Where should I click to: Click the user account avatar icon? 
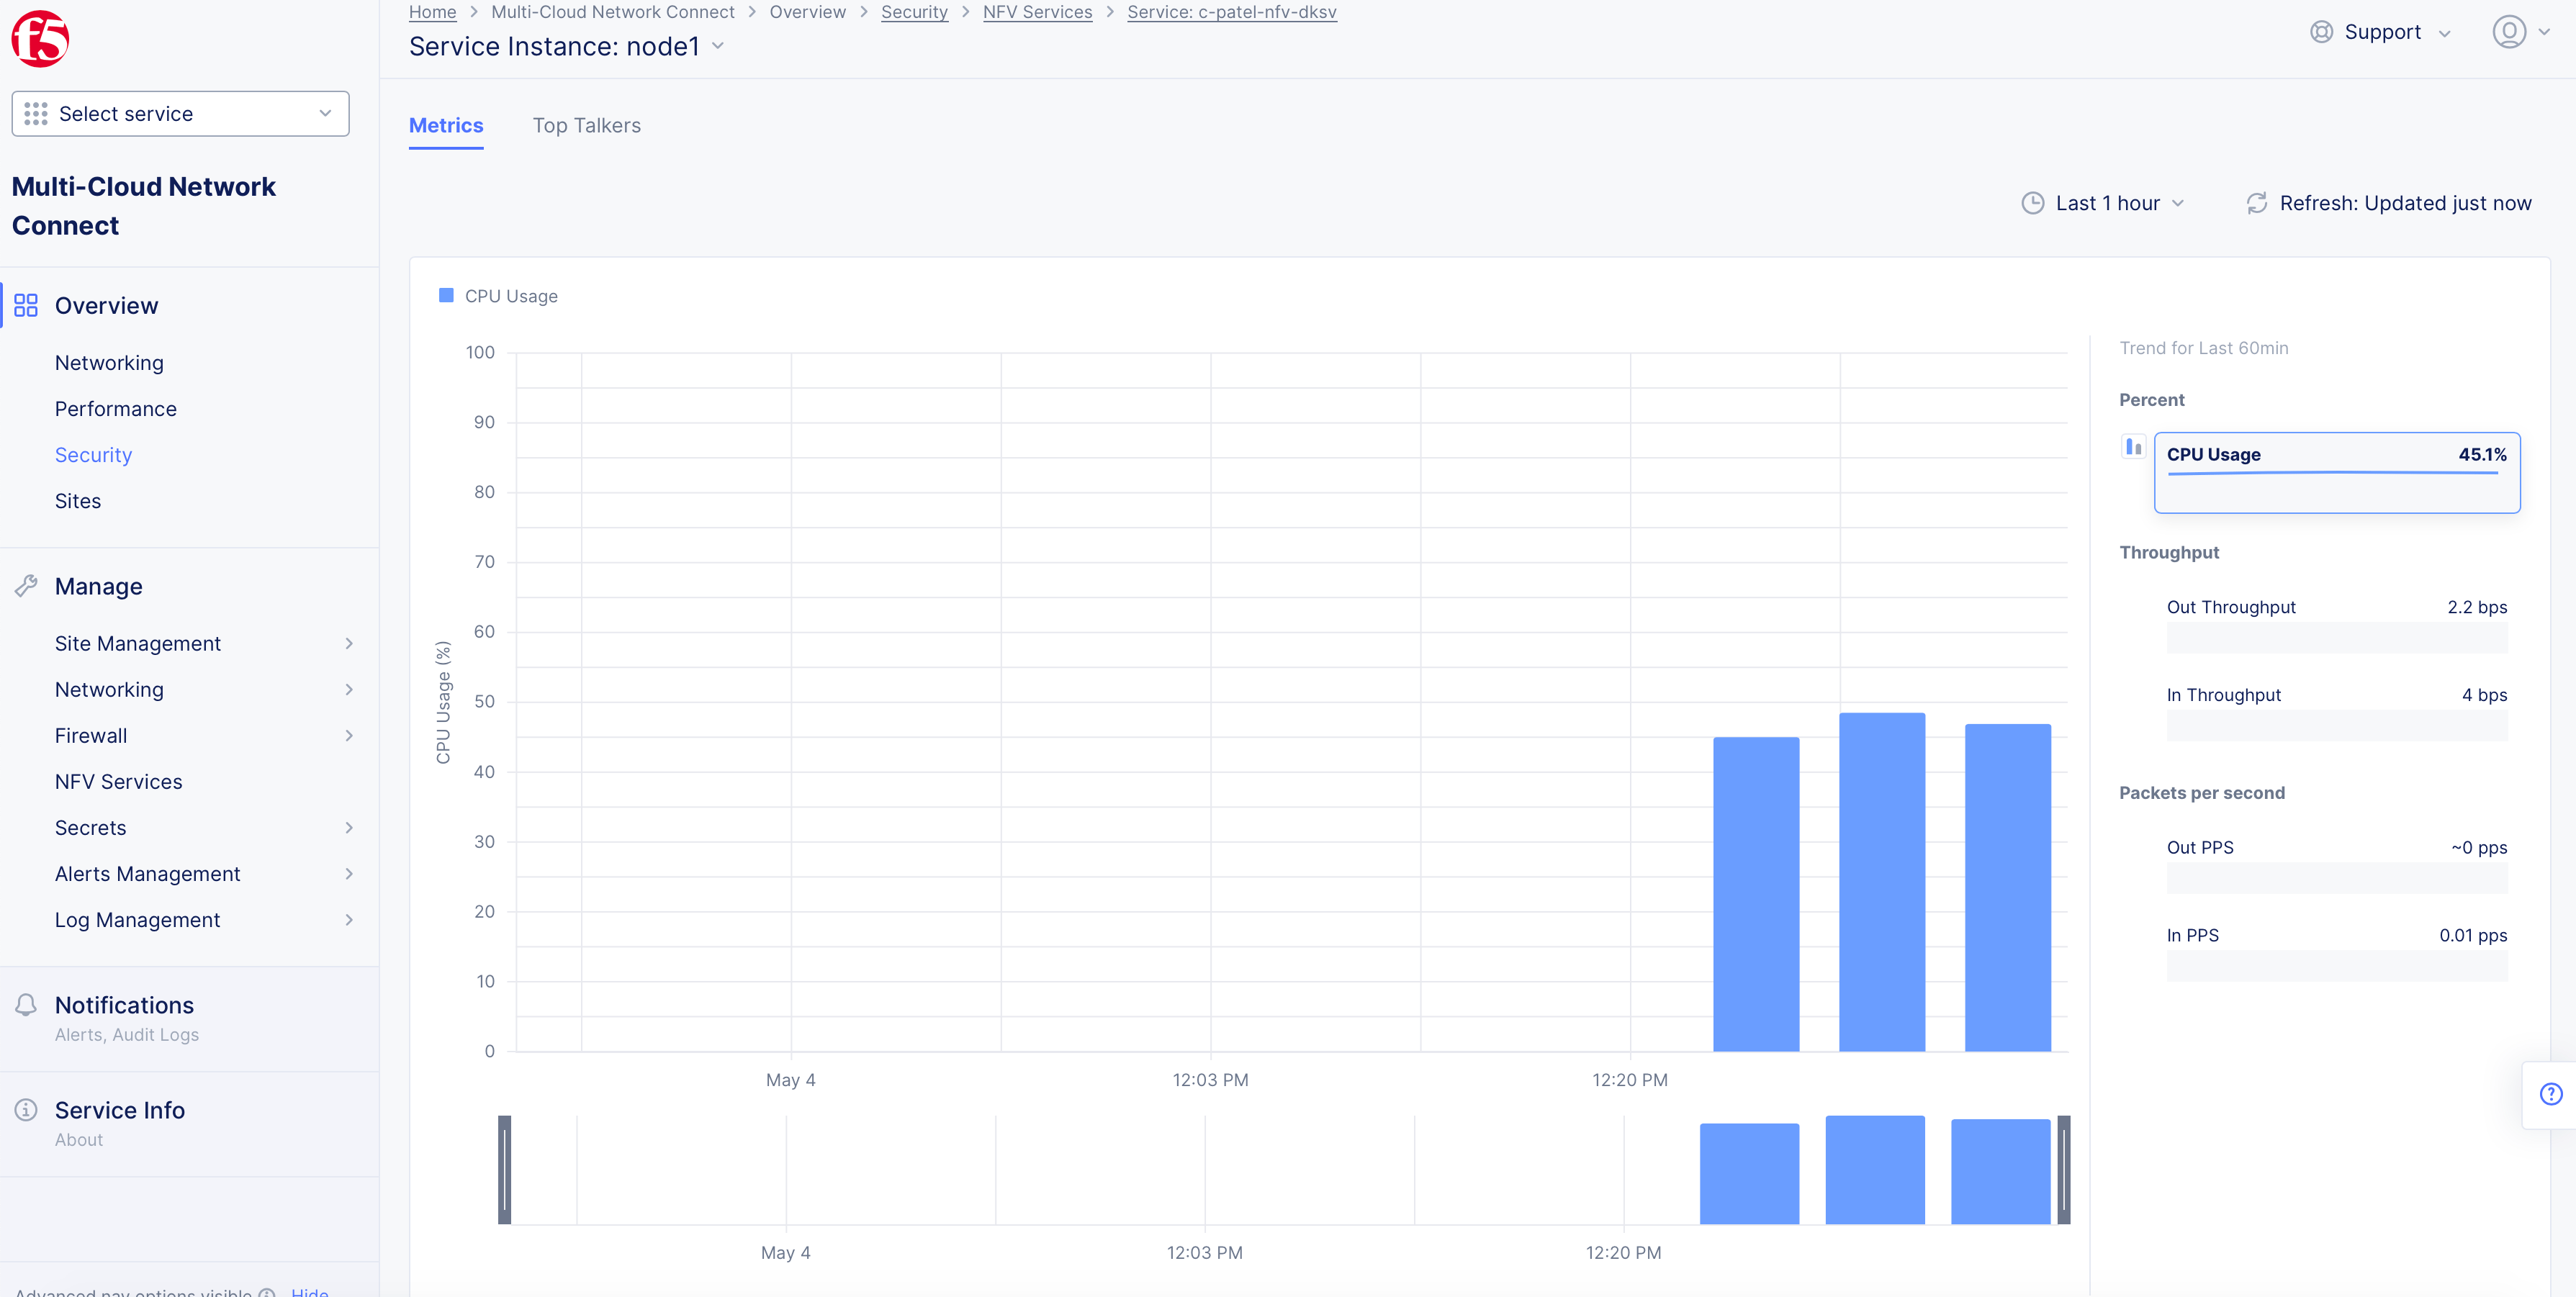coord(2509,32)
